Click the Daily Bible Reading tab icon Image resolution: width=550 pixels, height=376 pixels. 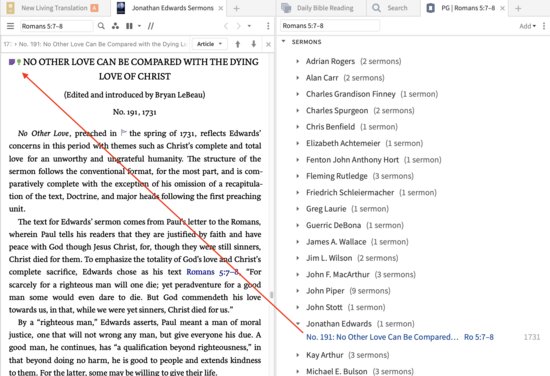pyautogui.click(x=286, y=8)
